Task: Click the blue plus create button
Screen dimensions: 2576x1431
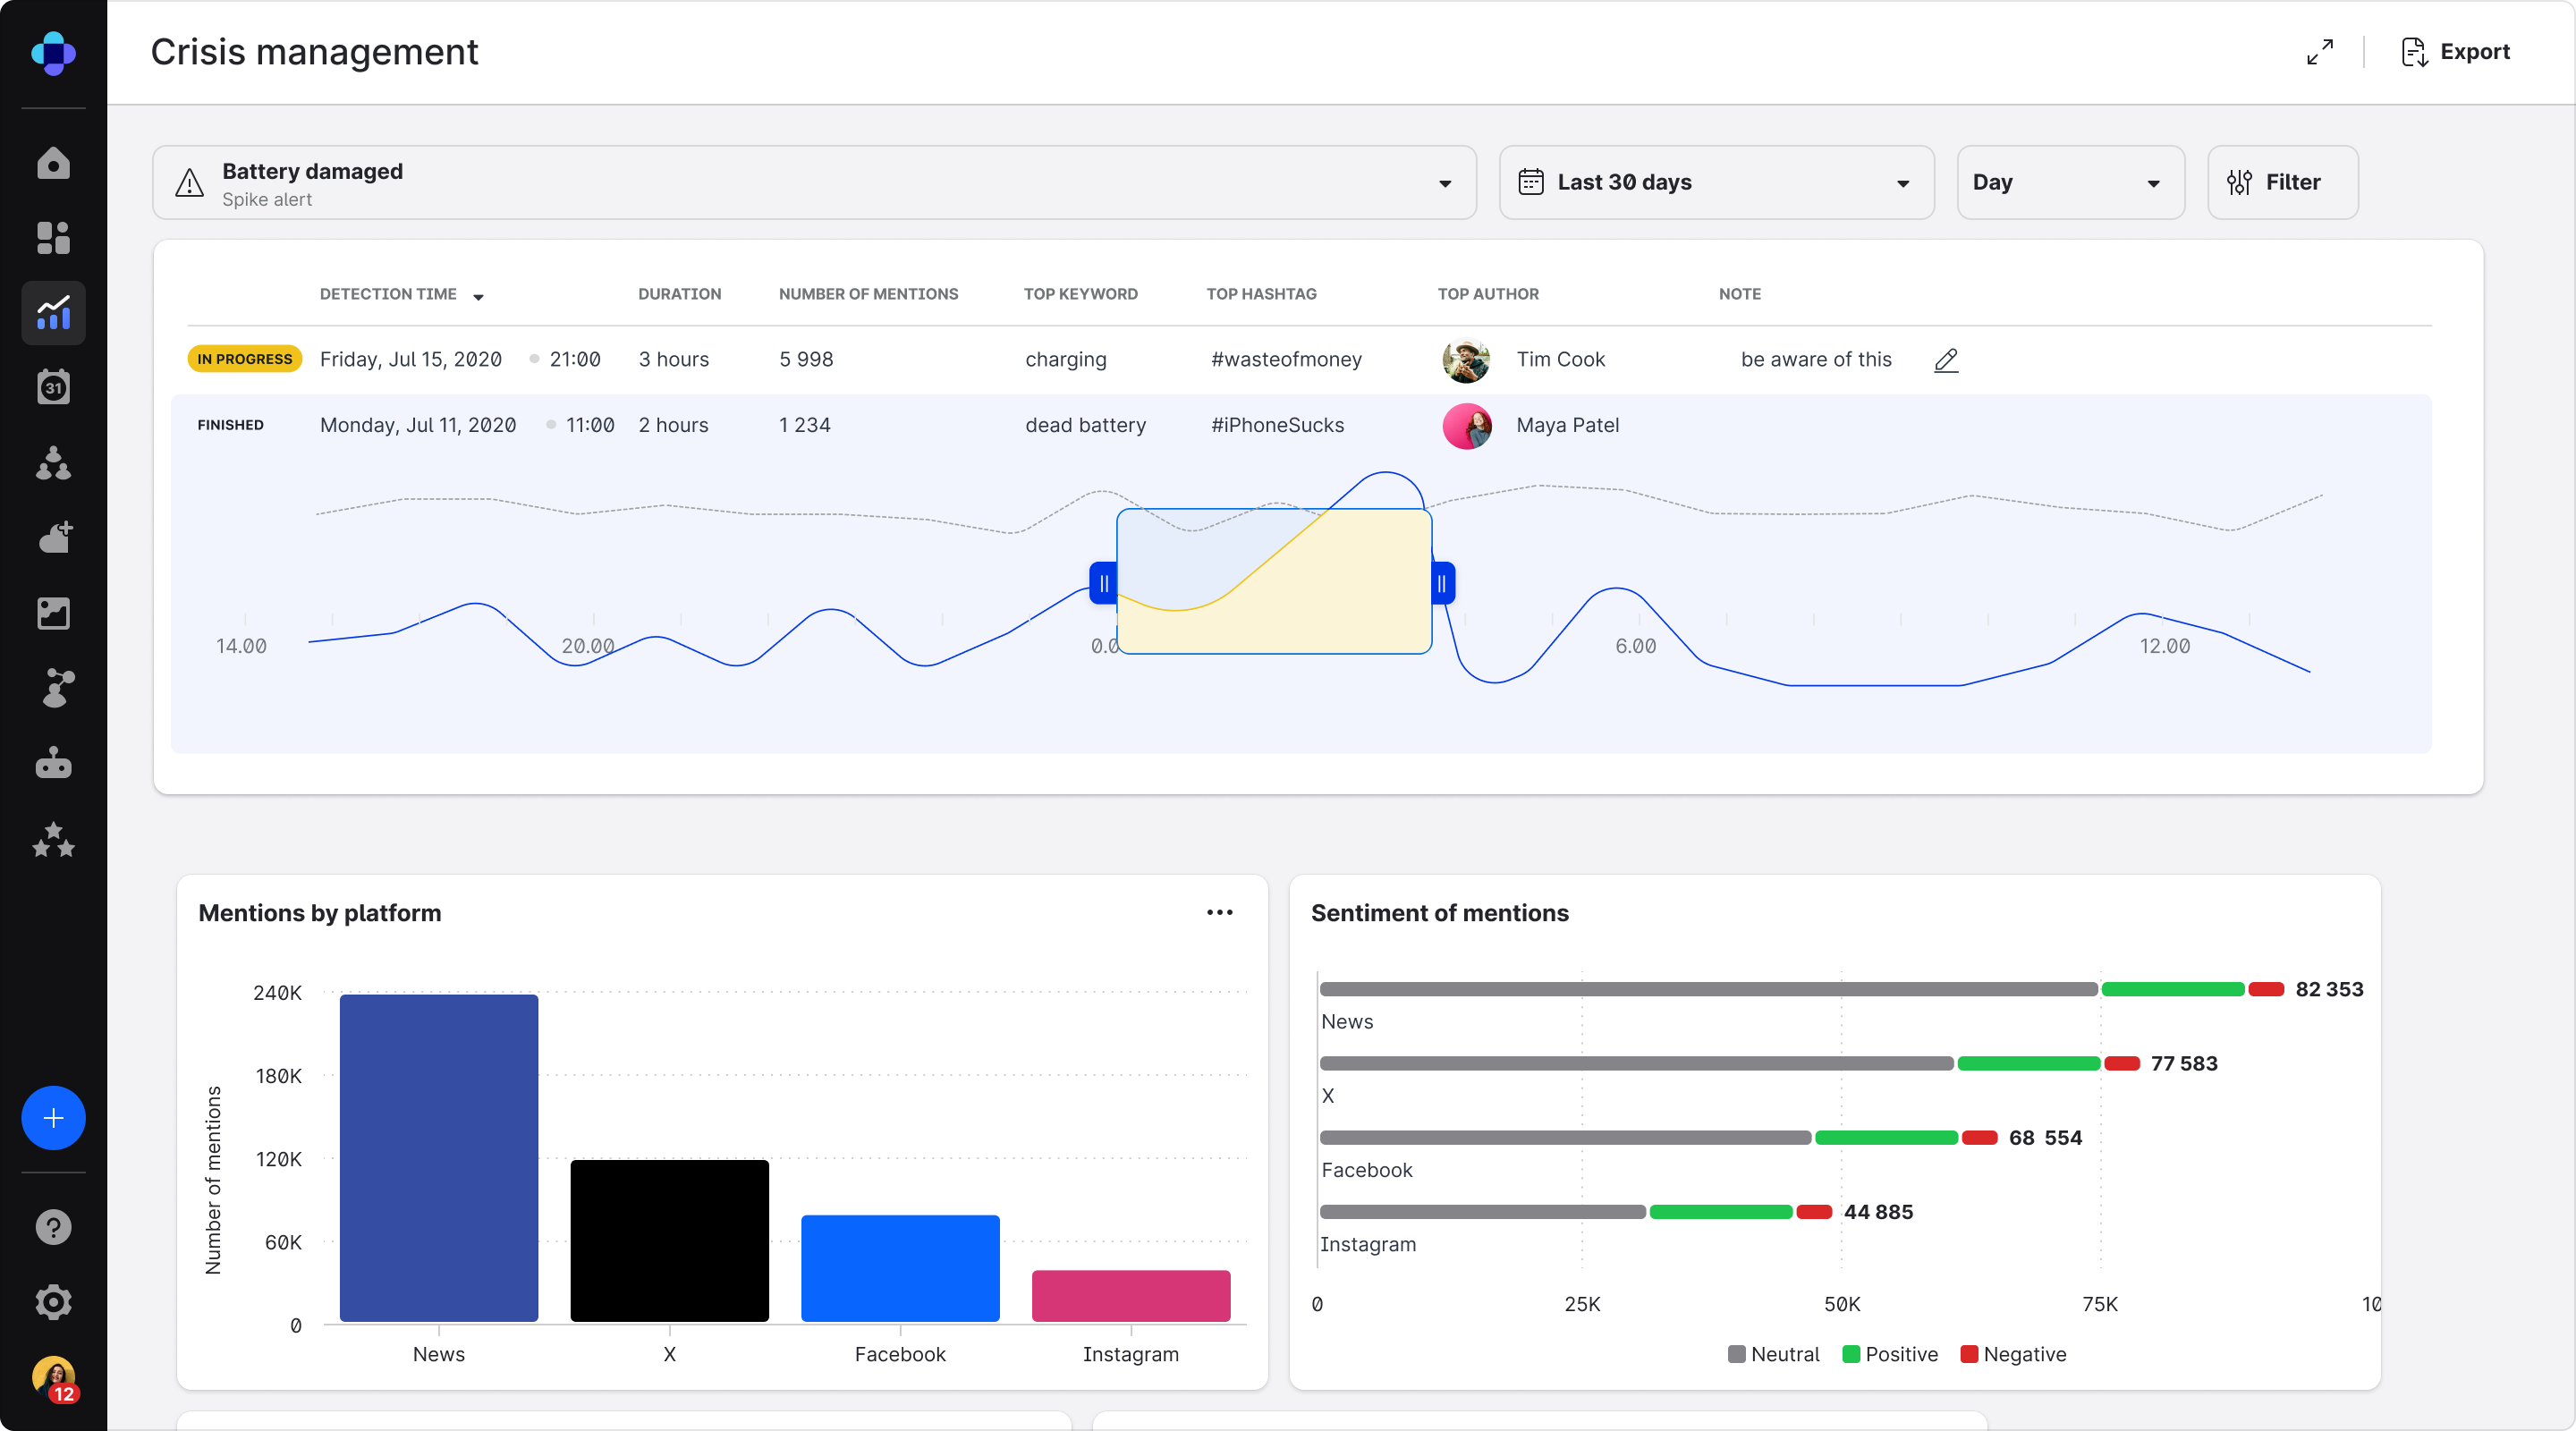Action: tap(53, 1117)
